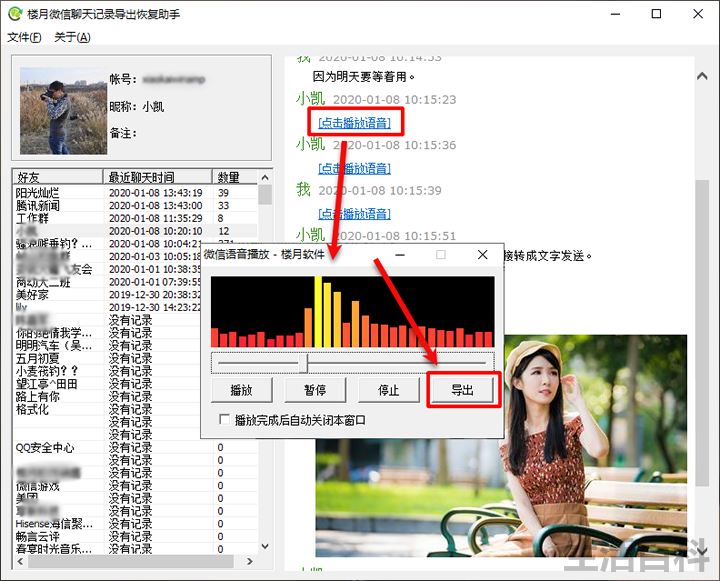Sort list by 数量 column header
Screen dimensions: 720x581
click(235, 177)
